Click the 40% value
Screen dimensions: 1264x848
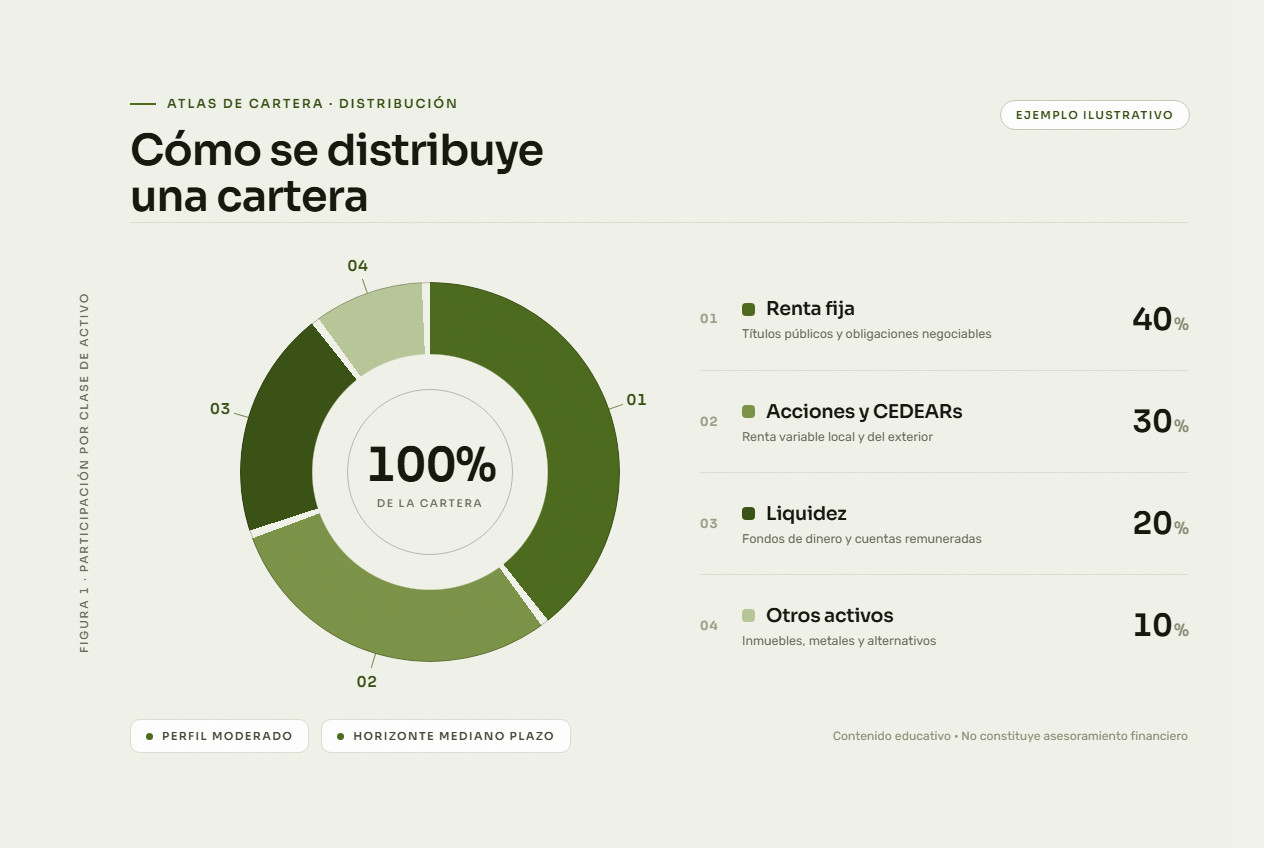pyautogui.click(x=1160, y=319)
